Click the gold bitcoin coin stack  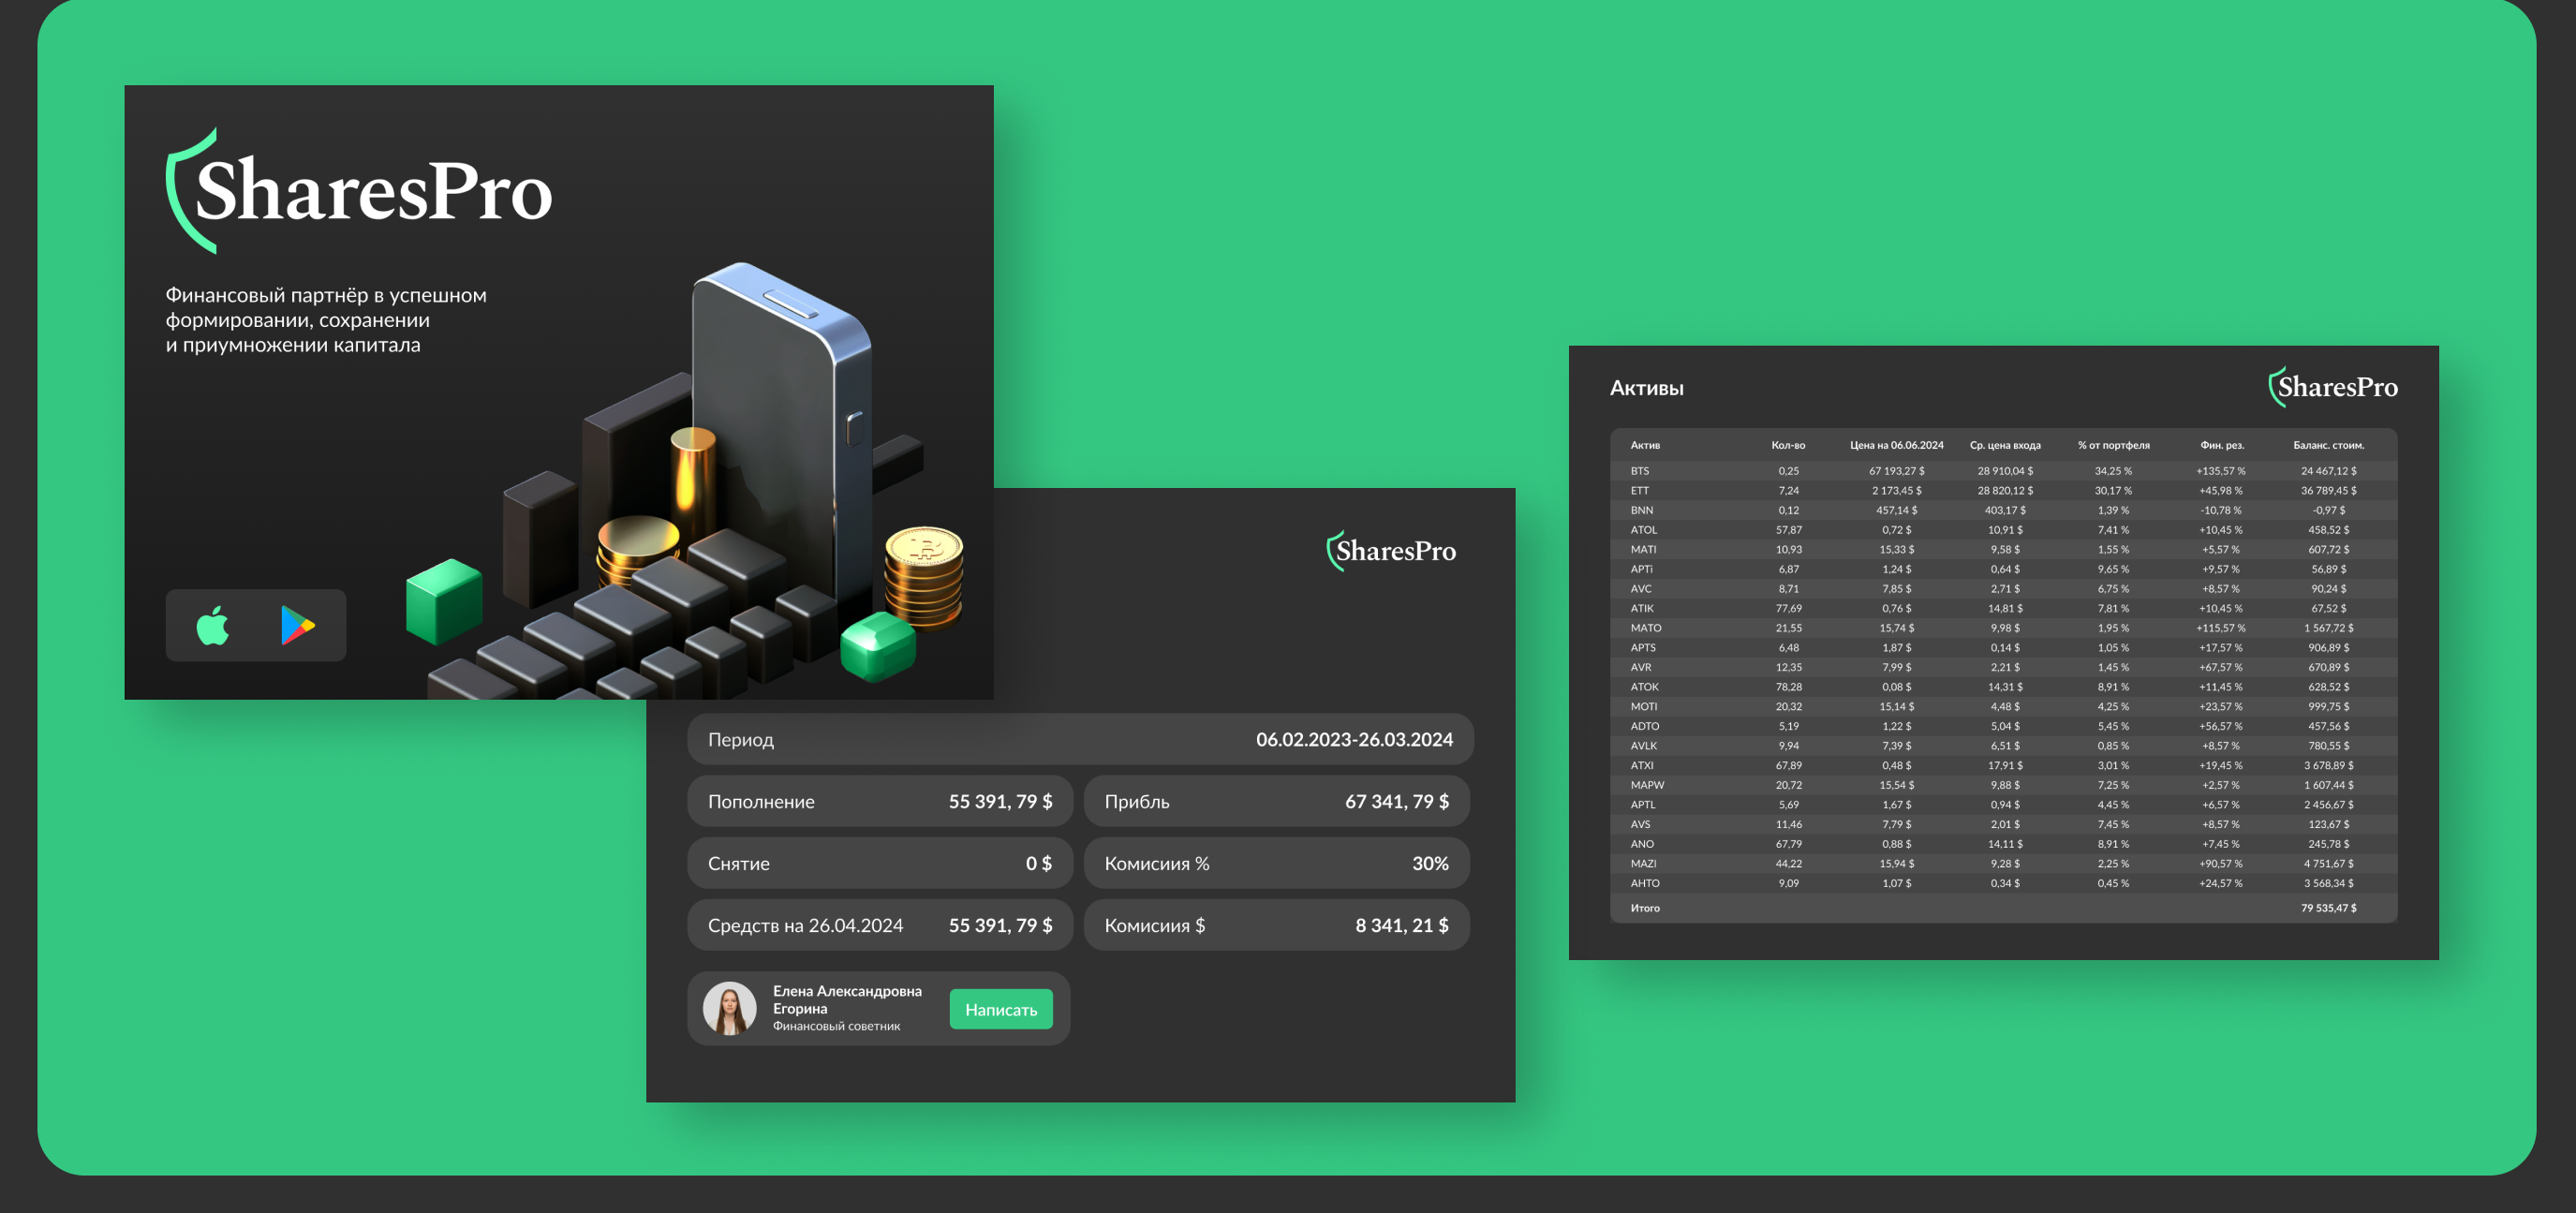[923, 575]
